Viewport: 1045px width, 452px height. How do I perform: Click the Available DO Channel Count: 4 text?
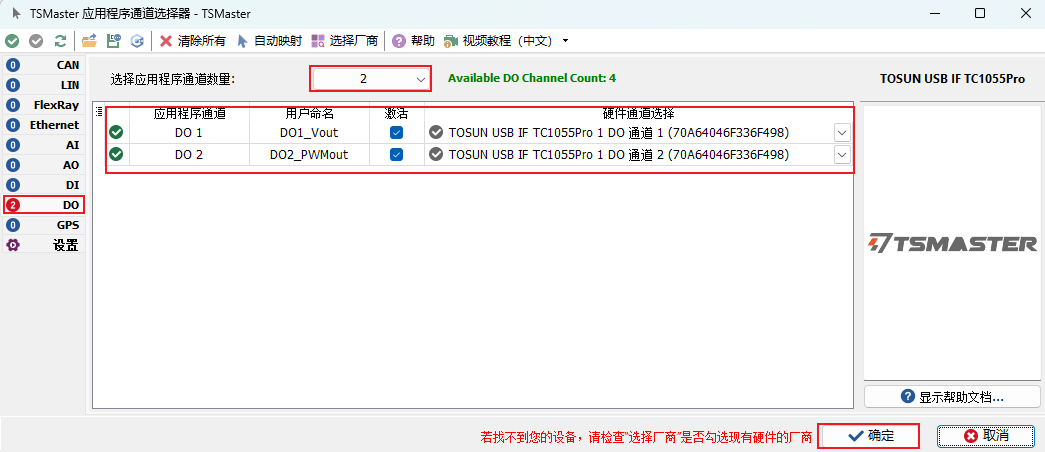(532, 78)
